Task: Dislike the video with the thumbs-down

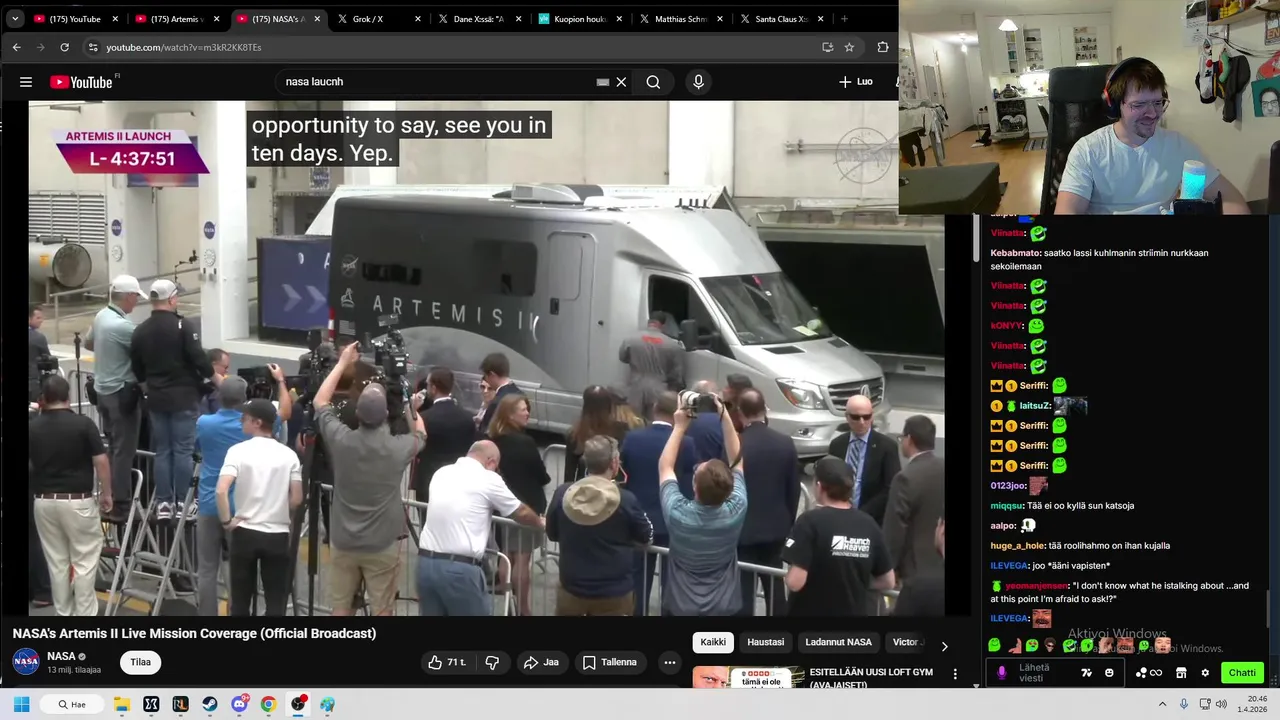Action: tap(491, 662)
